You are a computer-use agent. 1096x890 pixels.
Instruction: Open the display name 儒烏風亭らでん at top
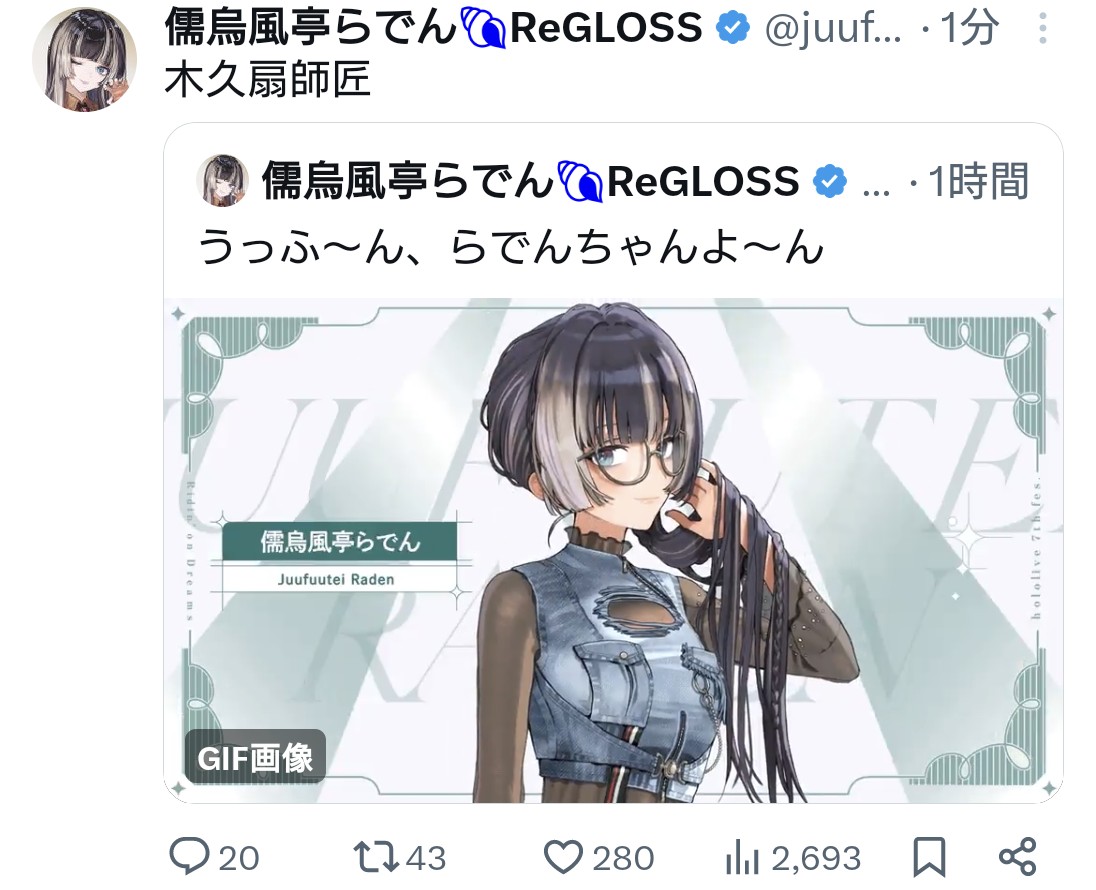point(310,28)
